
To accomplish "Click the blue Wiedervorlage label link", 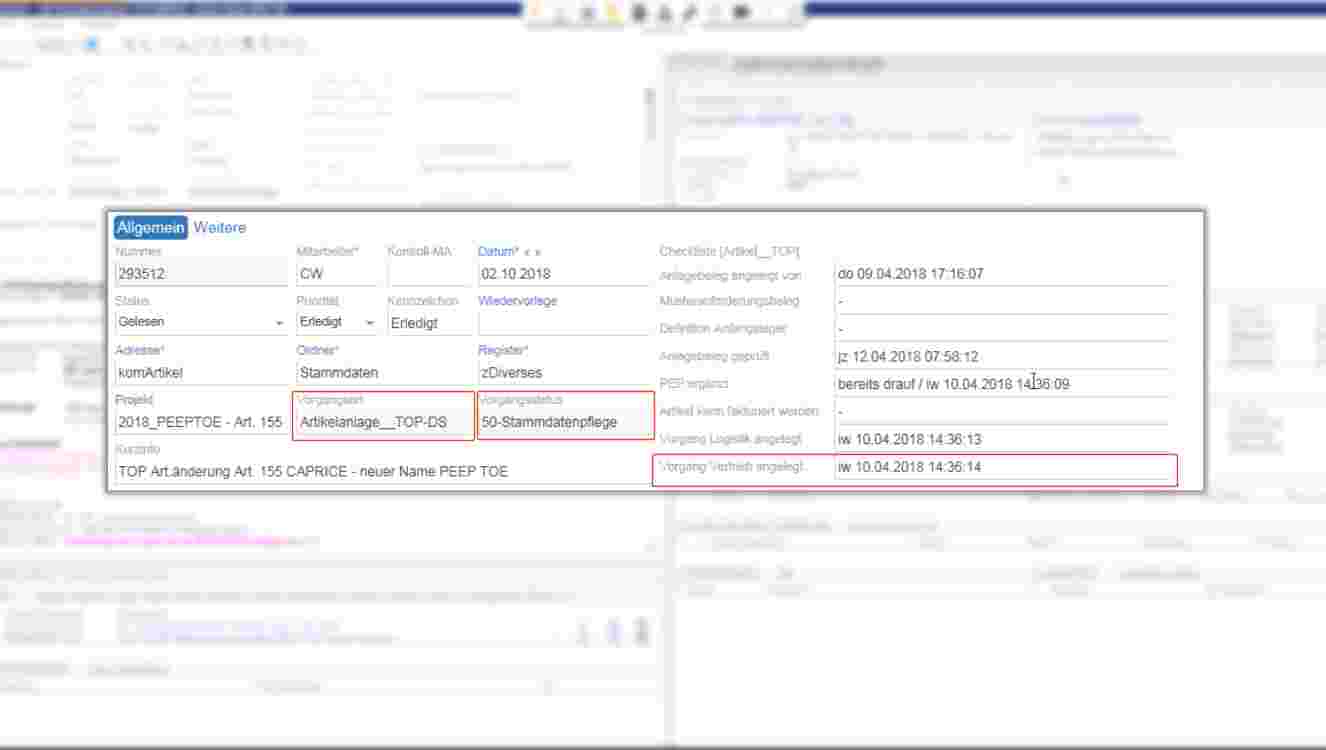I will click(x=517, y=301).
